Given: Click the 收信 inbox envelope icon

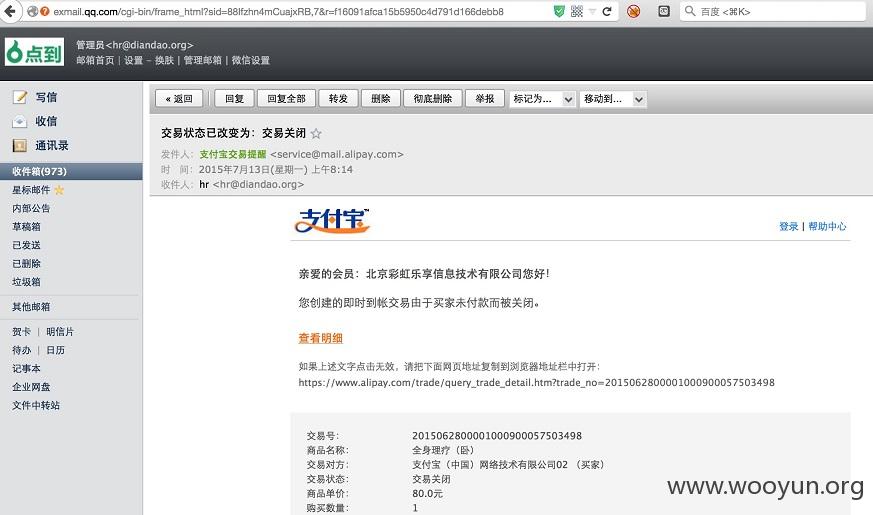Looking at the screenshot, I should click(19, 121).
